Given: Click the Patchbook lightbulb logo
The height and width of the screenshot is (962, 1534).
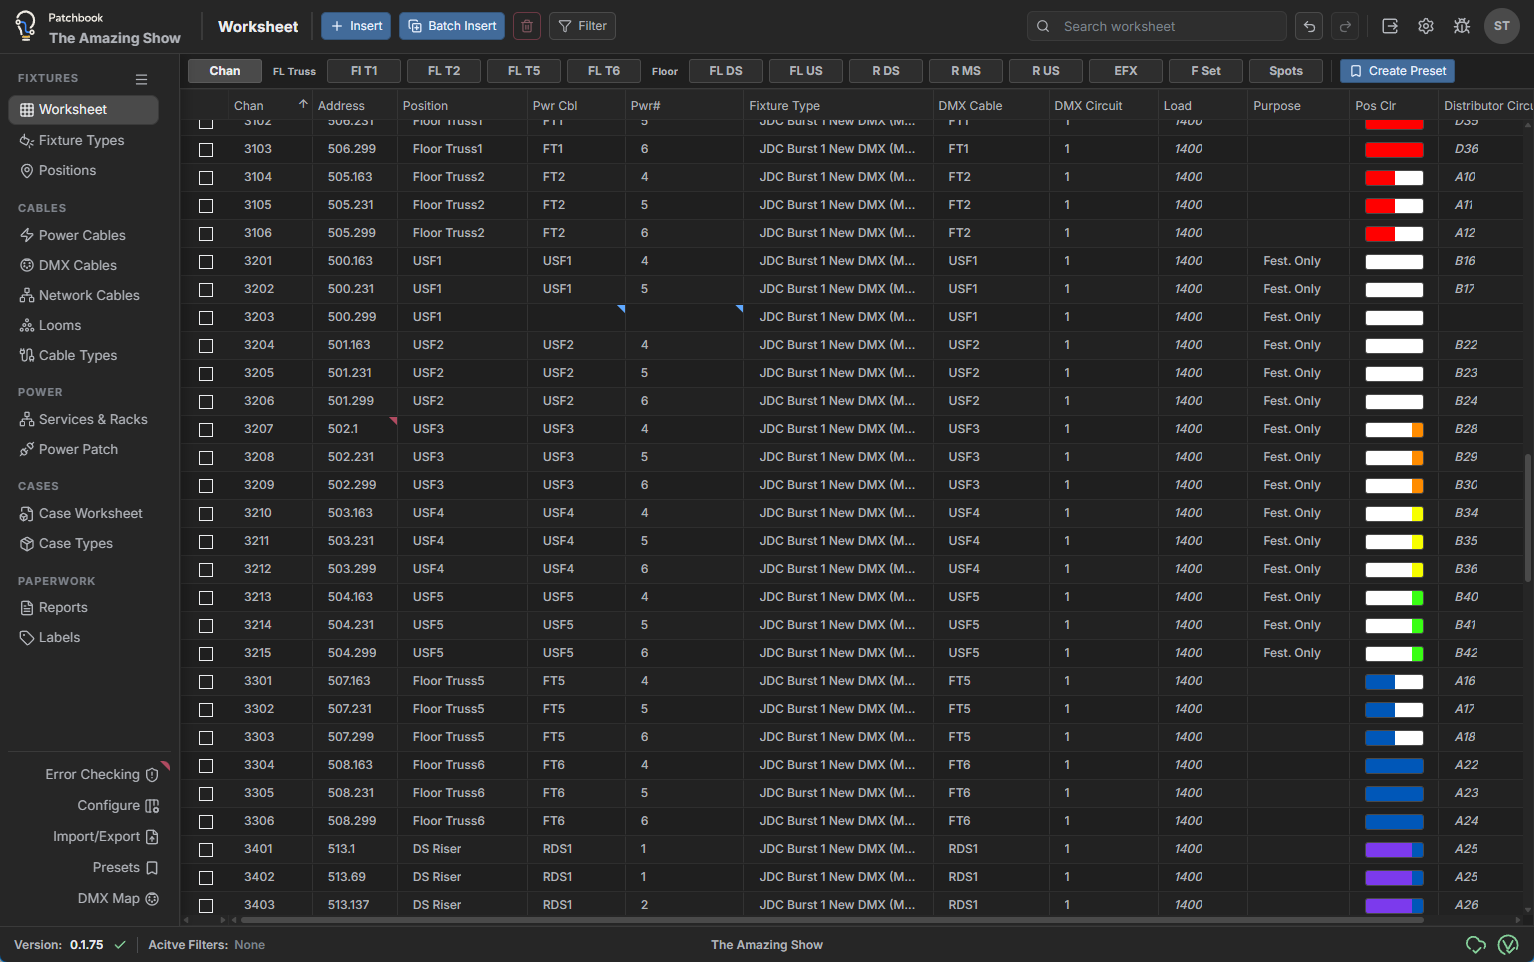Looking at the screenshot, I should 25,26.
